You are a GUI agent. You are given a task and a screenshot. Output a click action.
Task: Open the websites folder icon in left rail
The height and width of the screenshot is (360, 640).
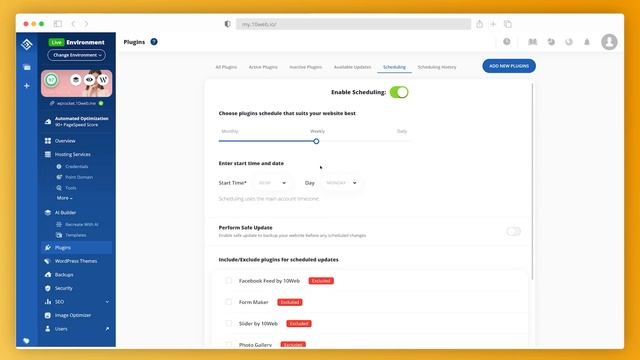(x=27, y=67)
